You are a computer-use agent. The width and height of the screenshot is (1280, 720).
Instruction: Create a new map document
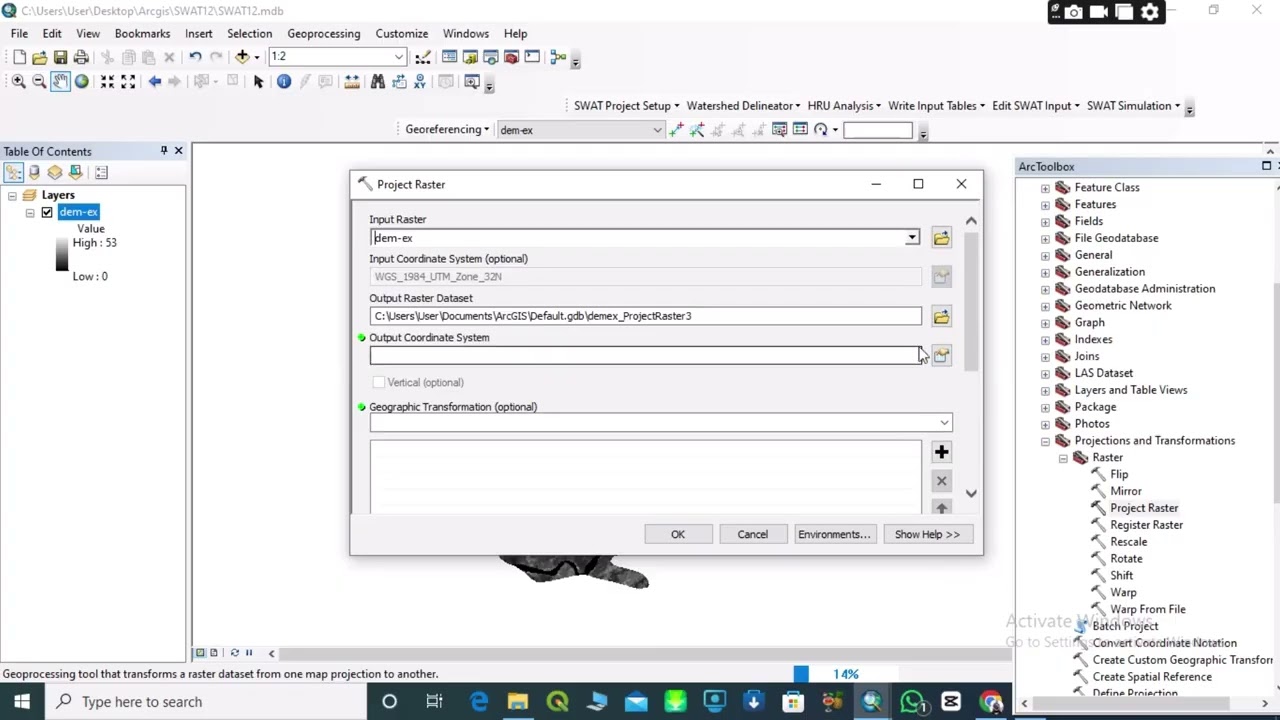pos(19,57)
